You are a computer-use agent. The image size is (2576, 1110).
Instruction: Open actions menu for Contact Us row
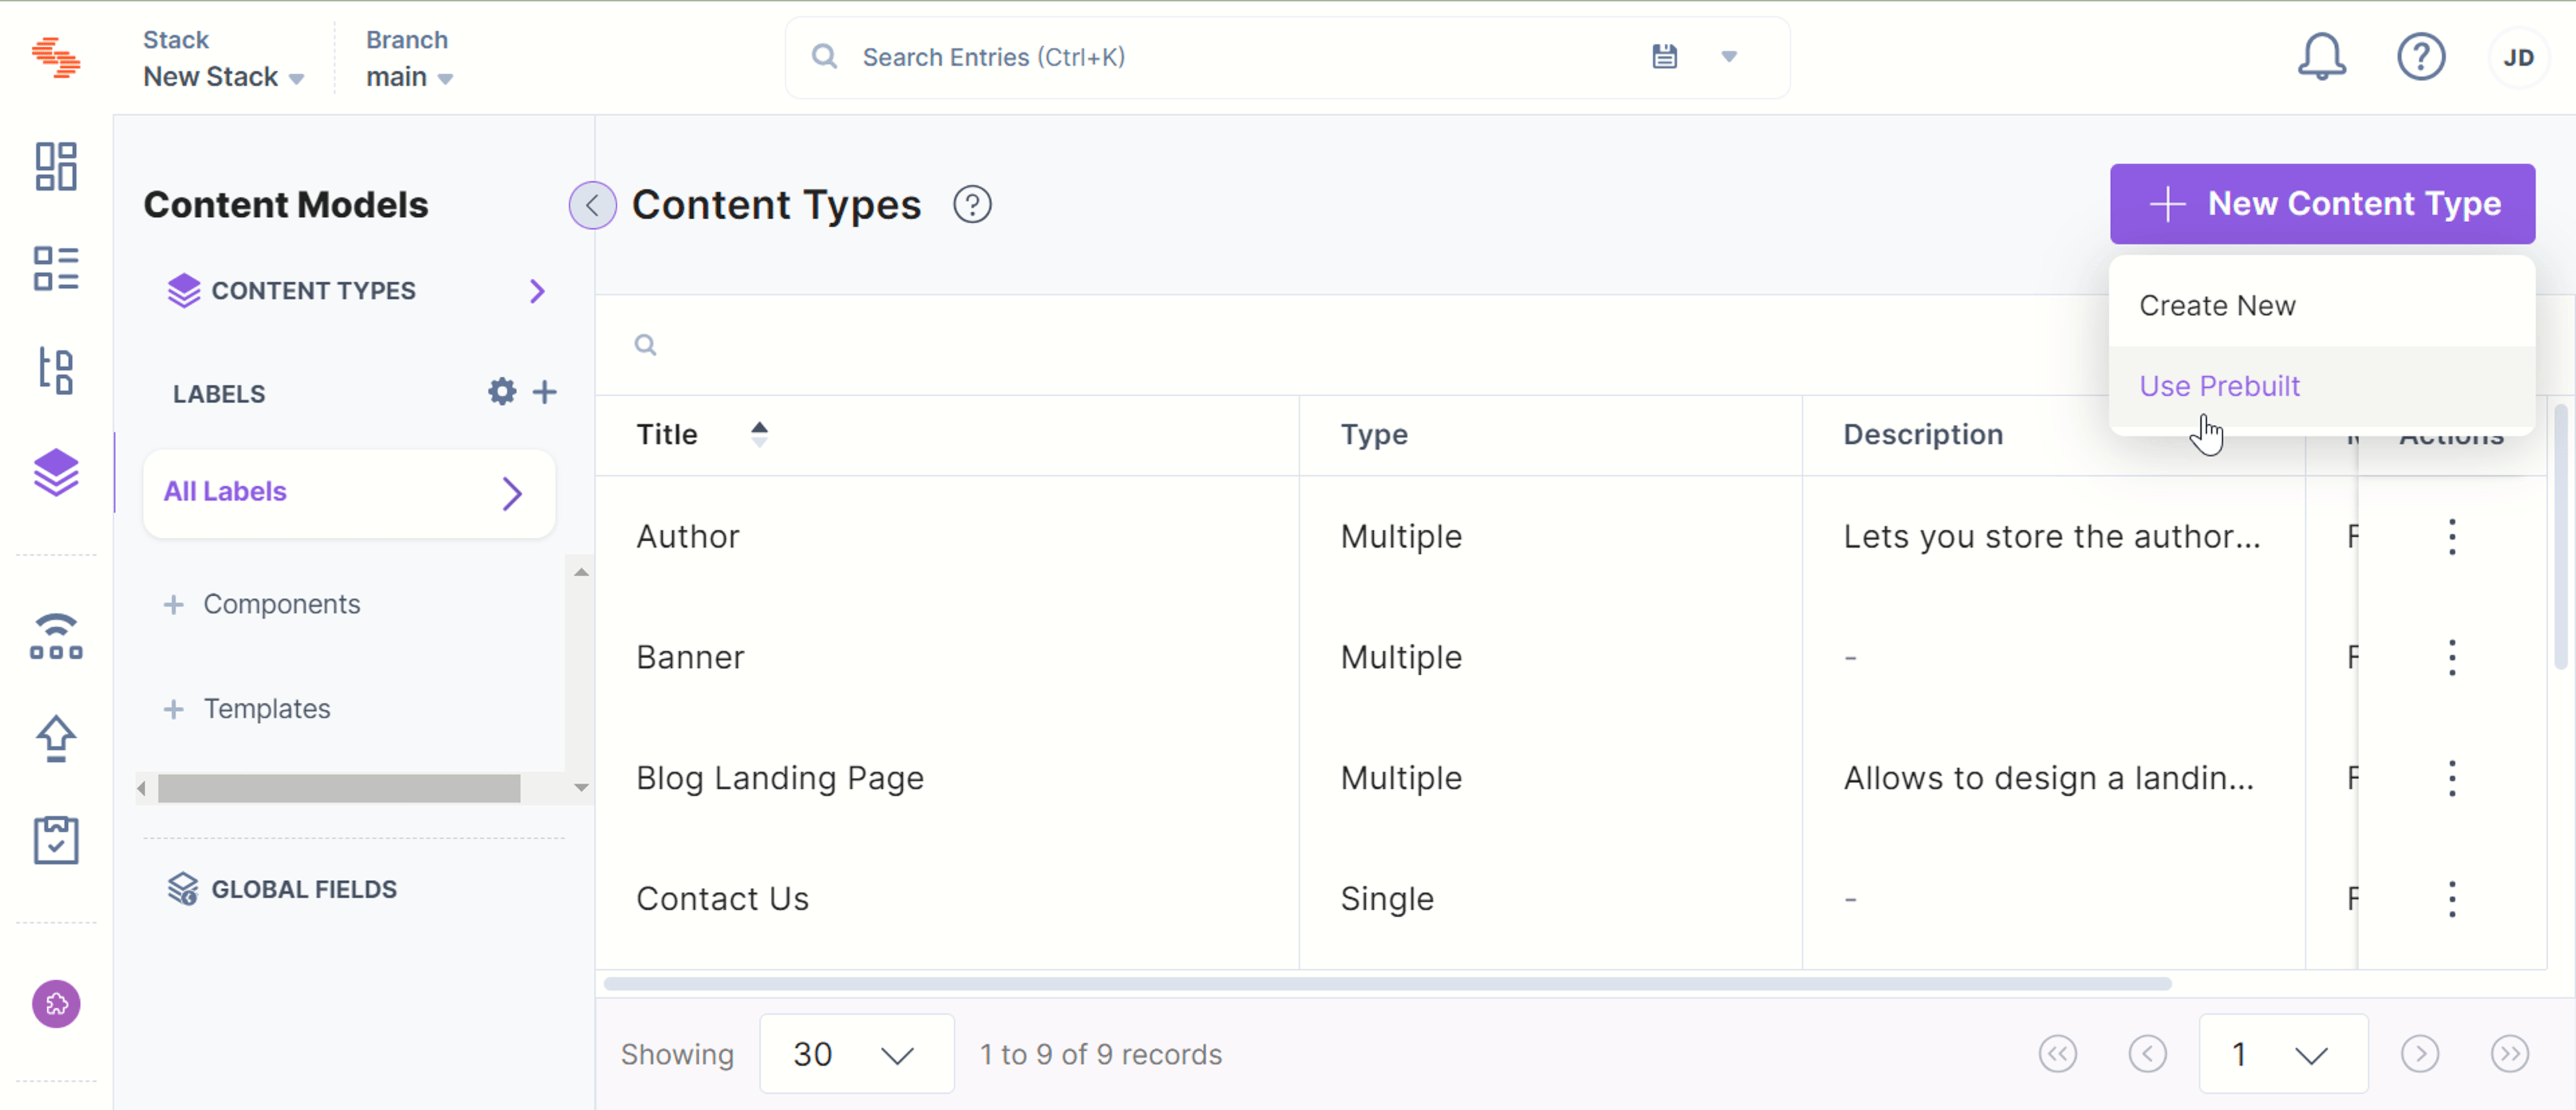[2451, 899]
